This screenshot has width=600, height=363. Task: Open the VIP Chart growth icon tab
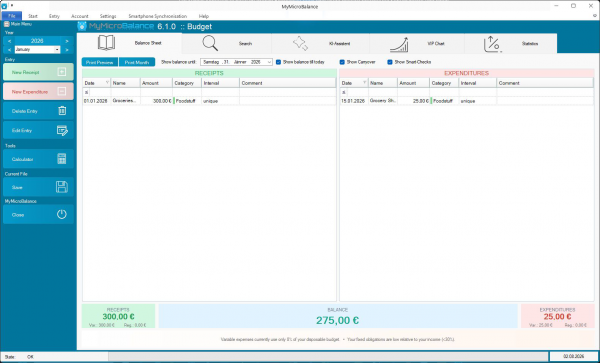tap(399, 44)
